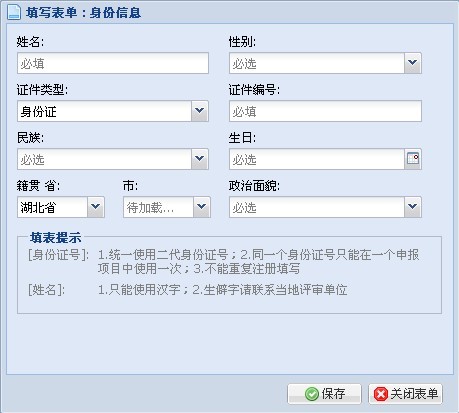Click the 保存 save button
This screenshot has height=413, width=459.
coord(324,394)
